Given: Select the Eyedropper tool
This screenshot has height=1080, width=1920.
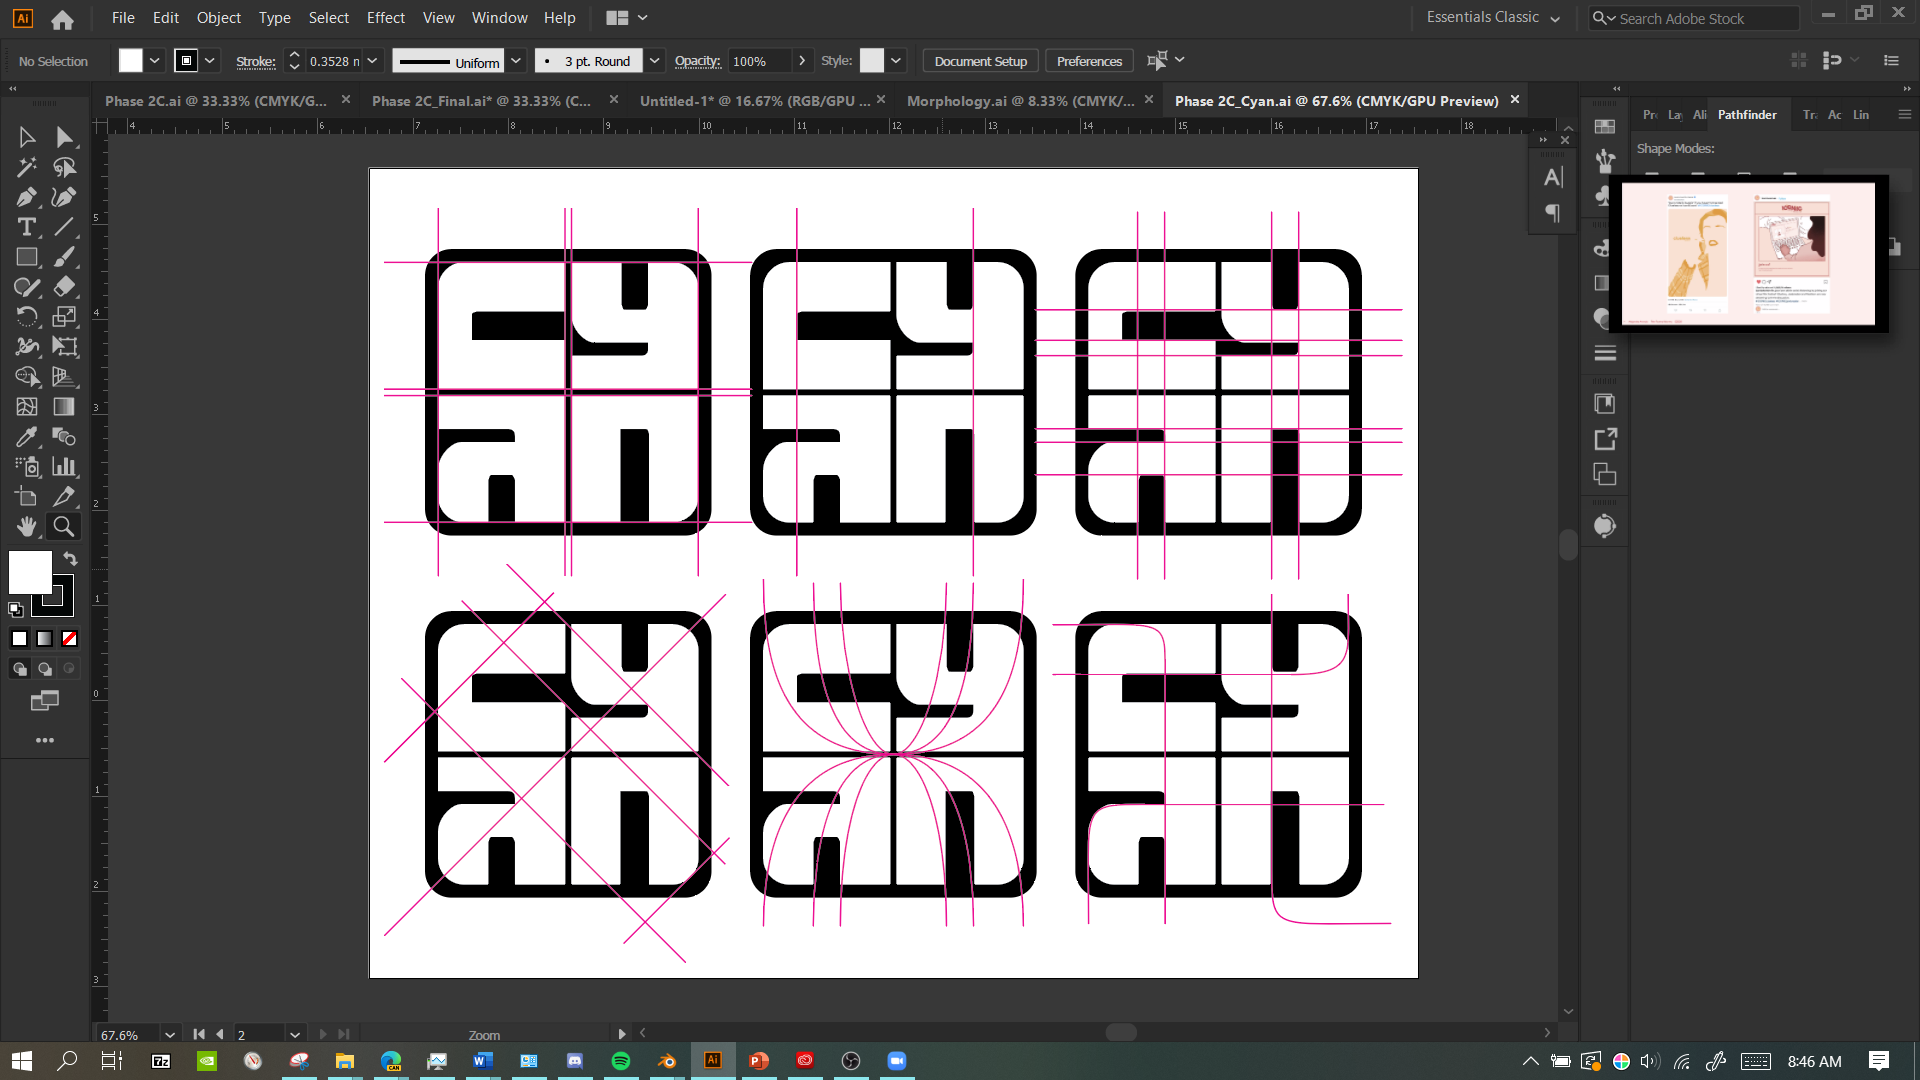Looking at the screenshot, I should pyautogui.click(x=27, y=437).
